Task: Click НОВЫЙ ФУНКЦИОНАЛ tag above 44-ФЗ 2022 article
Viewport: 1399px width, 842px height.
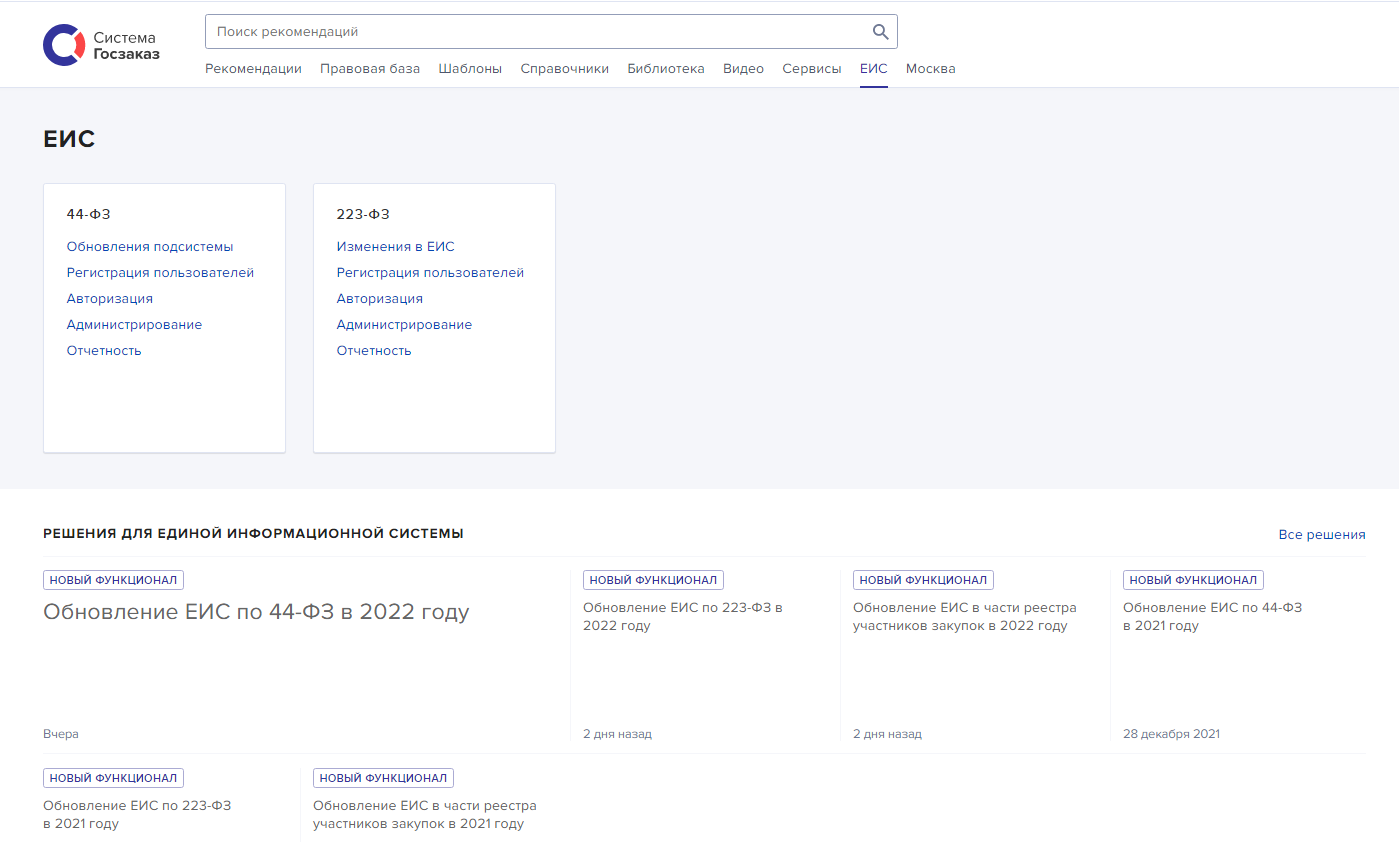Action: click(x=113, y=580)
